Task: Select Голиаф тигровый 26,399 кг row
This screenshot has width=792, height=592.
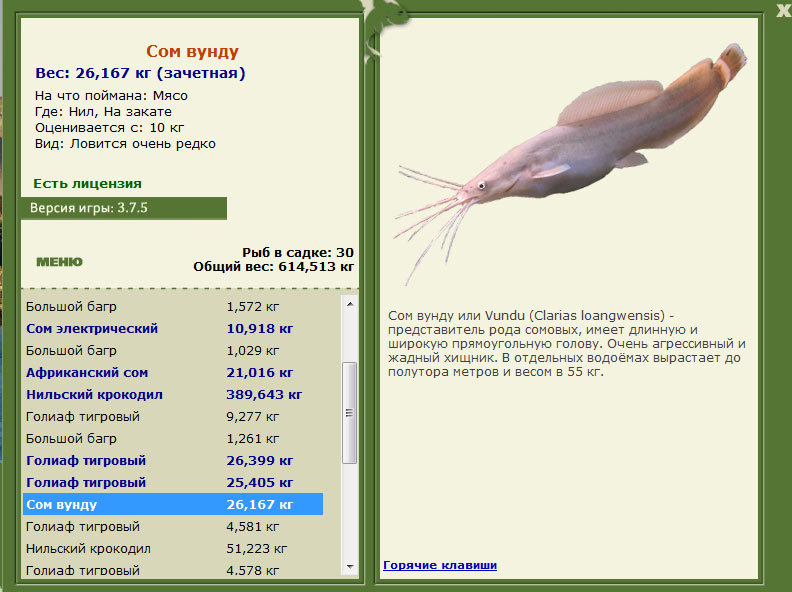Action: point(173,460)
